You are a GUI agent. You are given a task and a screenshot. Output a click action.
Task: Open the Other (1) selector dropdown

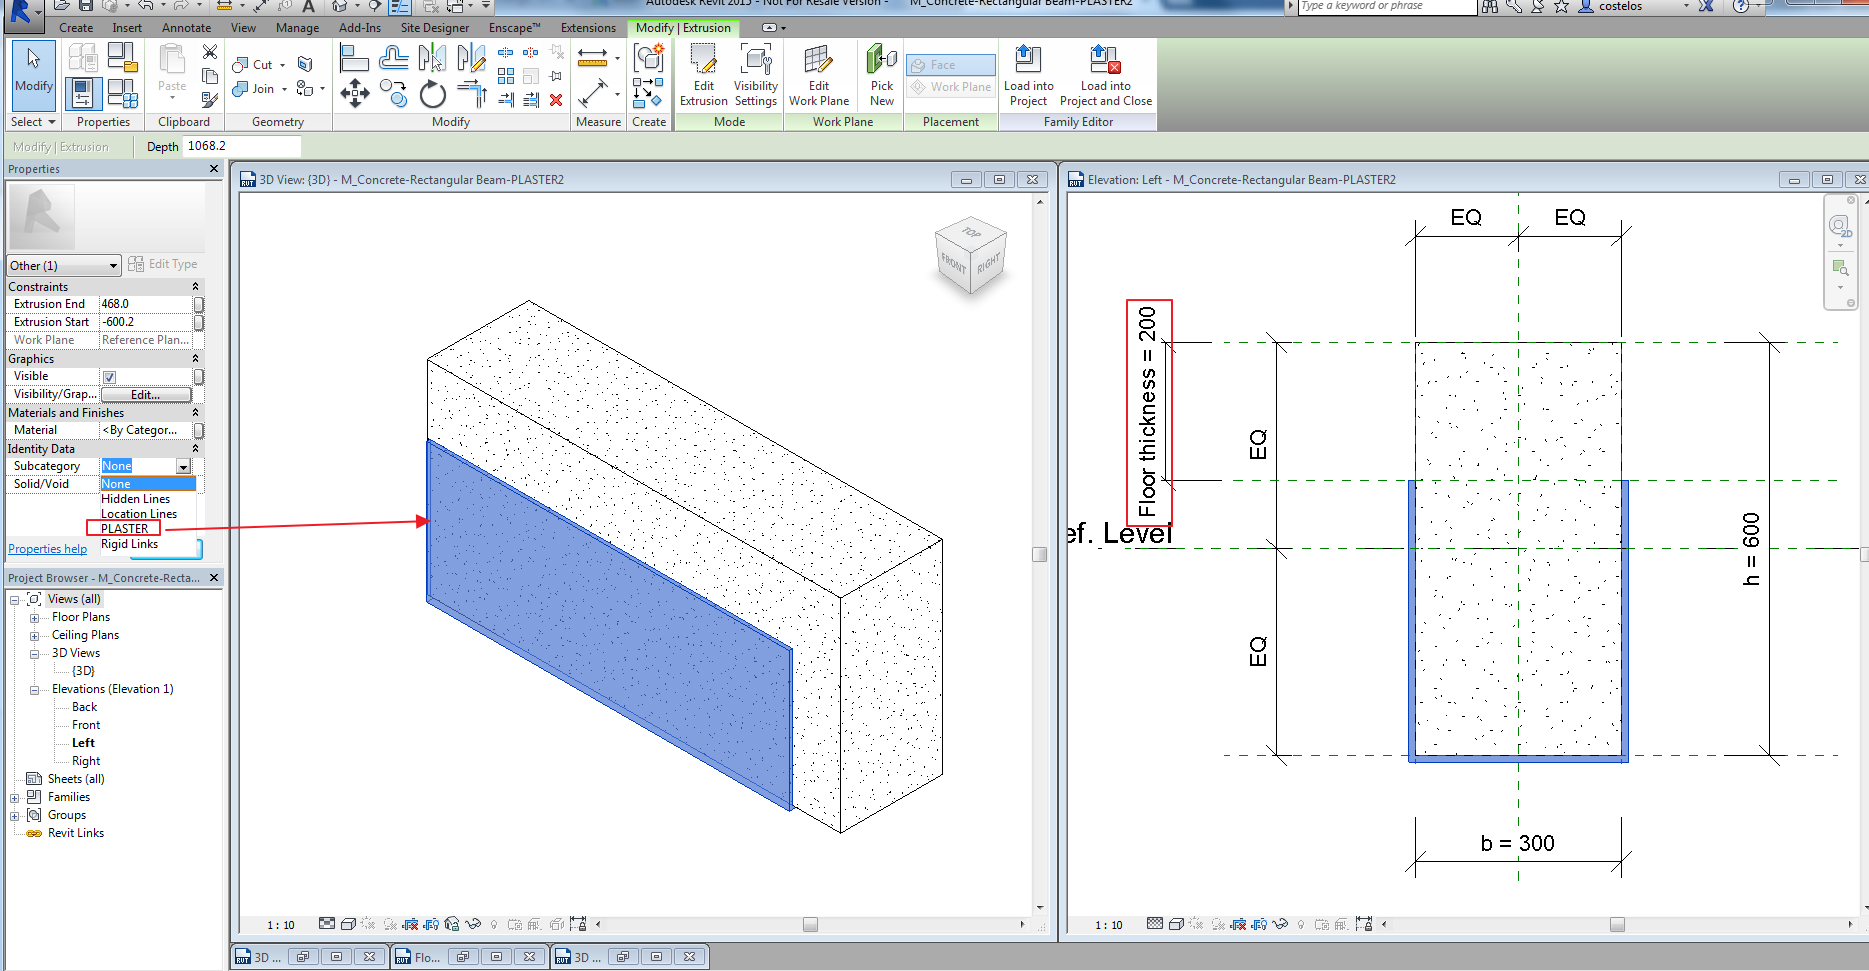pos(115,265)
